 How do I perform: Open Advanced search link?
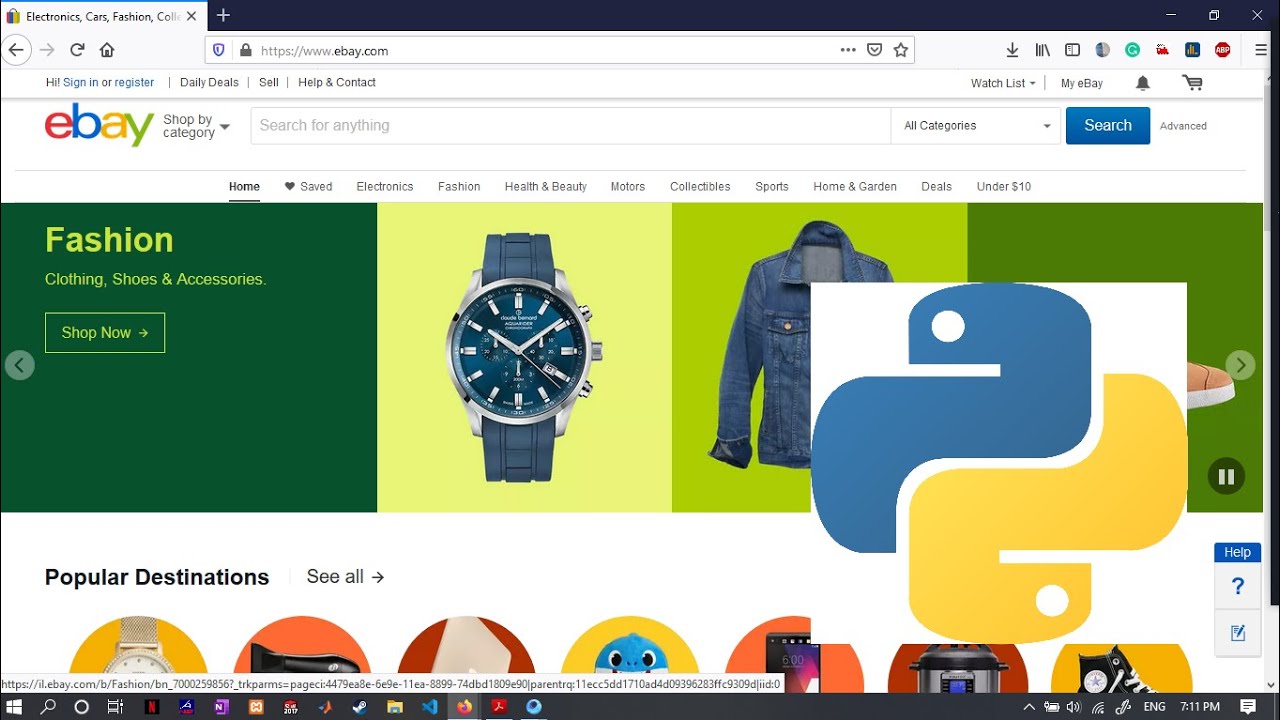[1183, 126]
